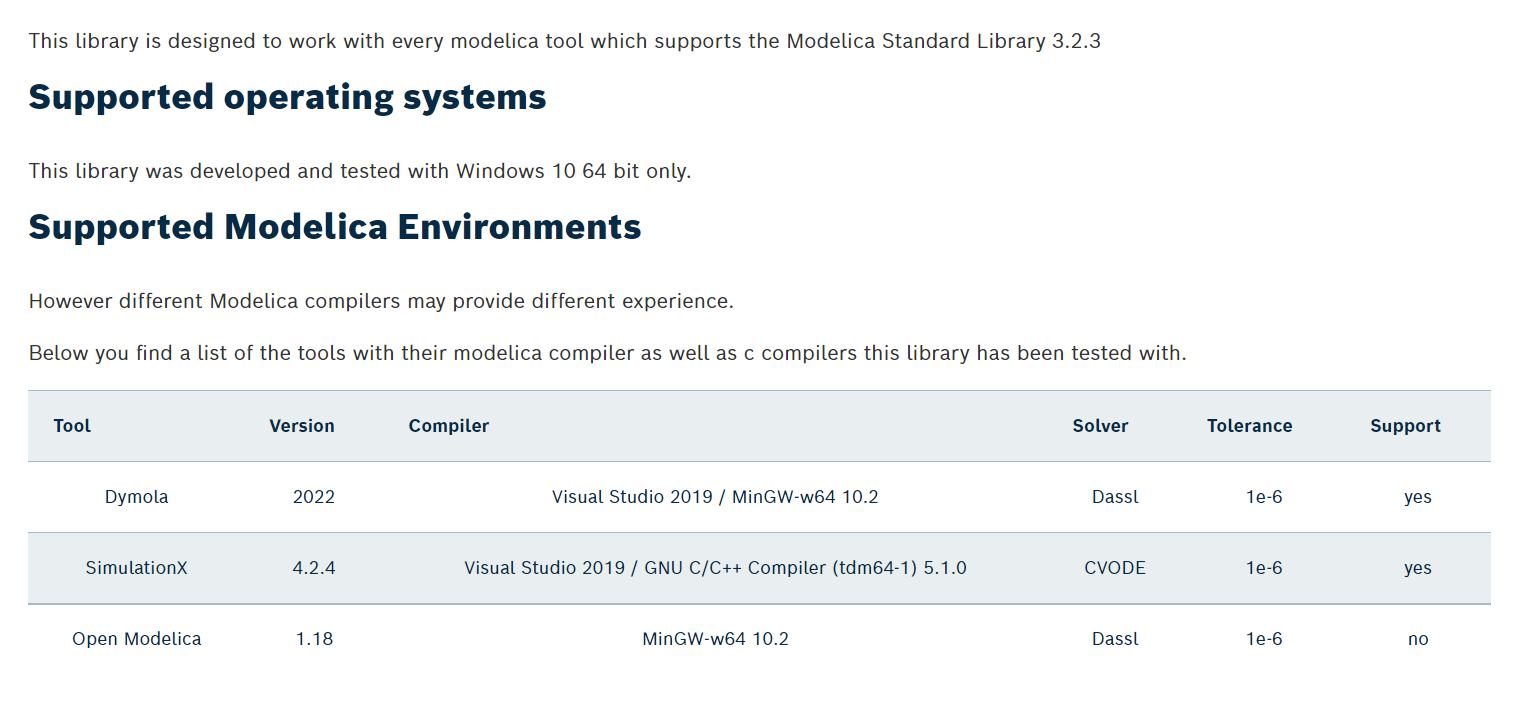
Task: Click the 2022 version cell
Action: 314,497
